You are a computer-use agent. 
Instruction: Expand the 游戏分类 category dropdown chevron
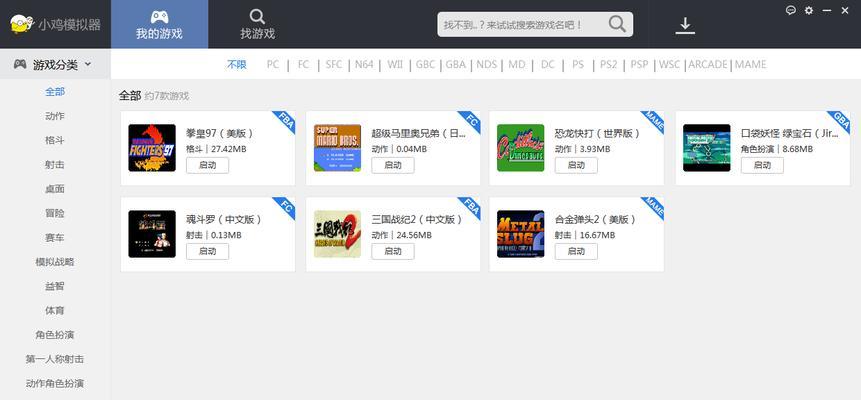pos(88,64)
